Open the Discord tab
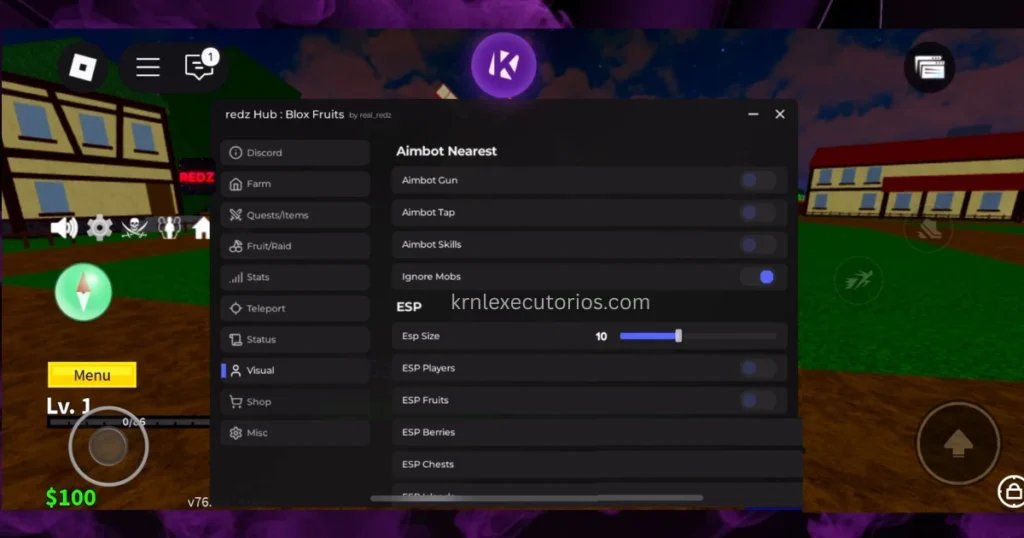The image size is (1024, 538). (x=295, y=153)
